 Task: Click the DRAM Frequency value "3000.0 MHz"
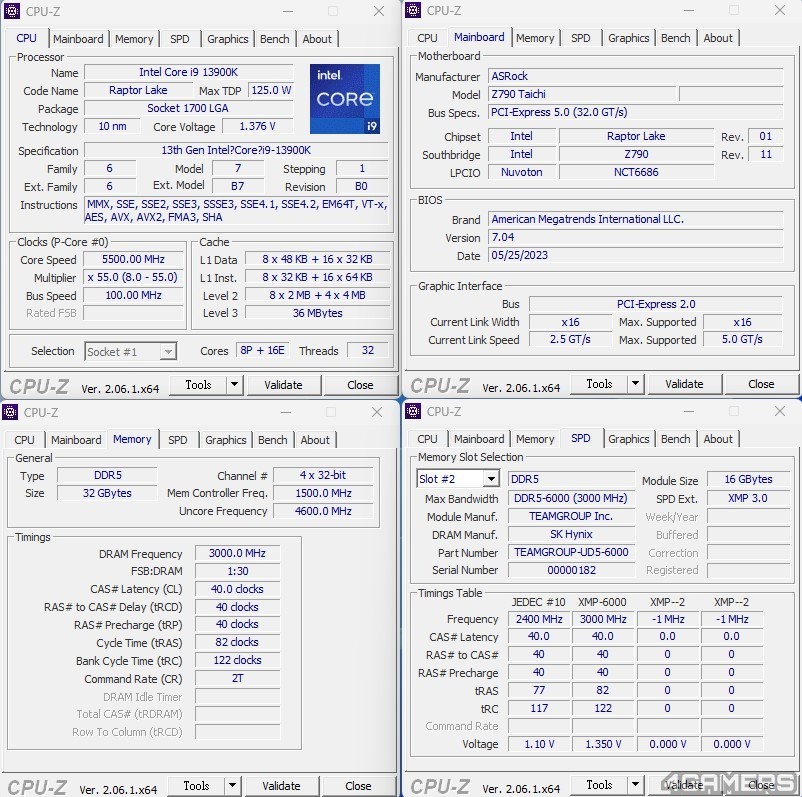[237, 553]
